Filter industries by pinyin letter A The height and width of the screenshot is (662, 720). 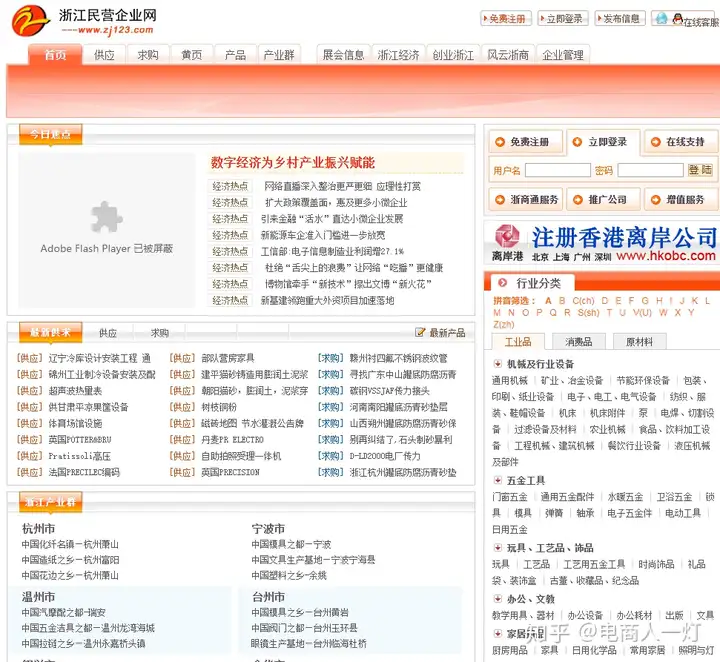[x=548, y=301]
